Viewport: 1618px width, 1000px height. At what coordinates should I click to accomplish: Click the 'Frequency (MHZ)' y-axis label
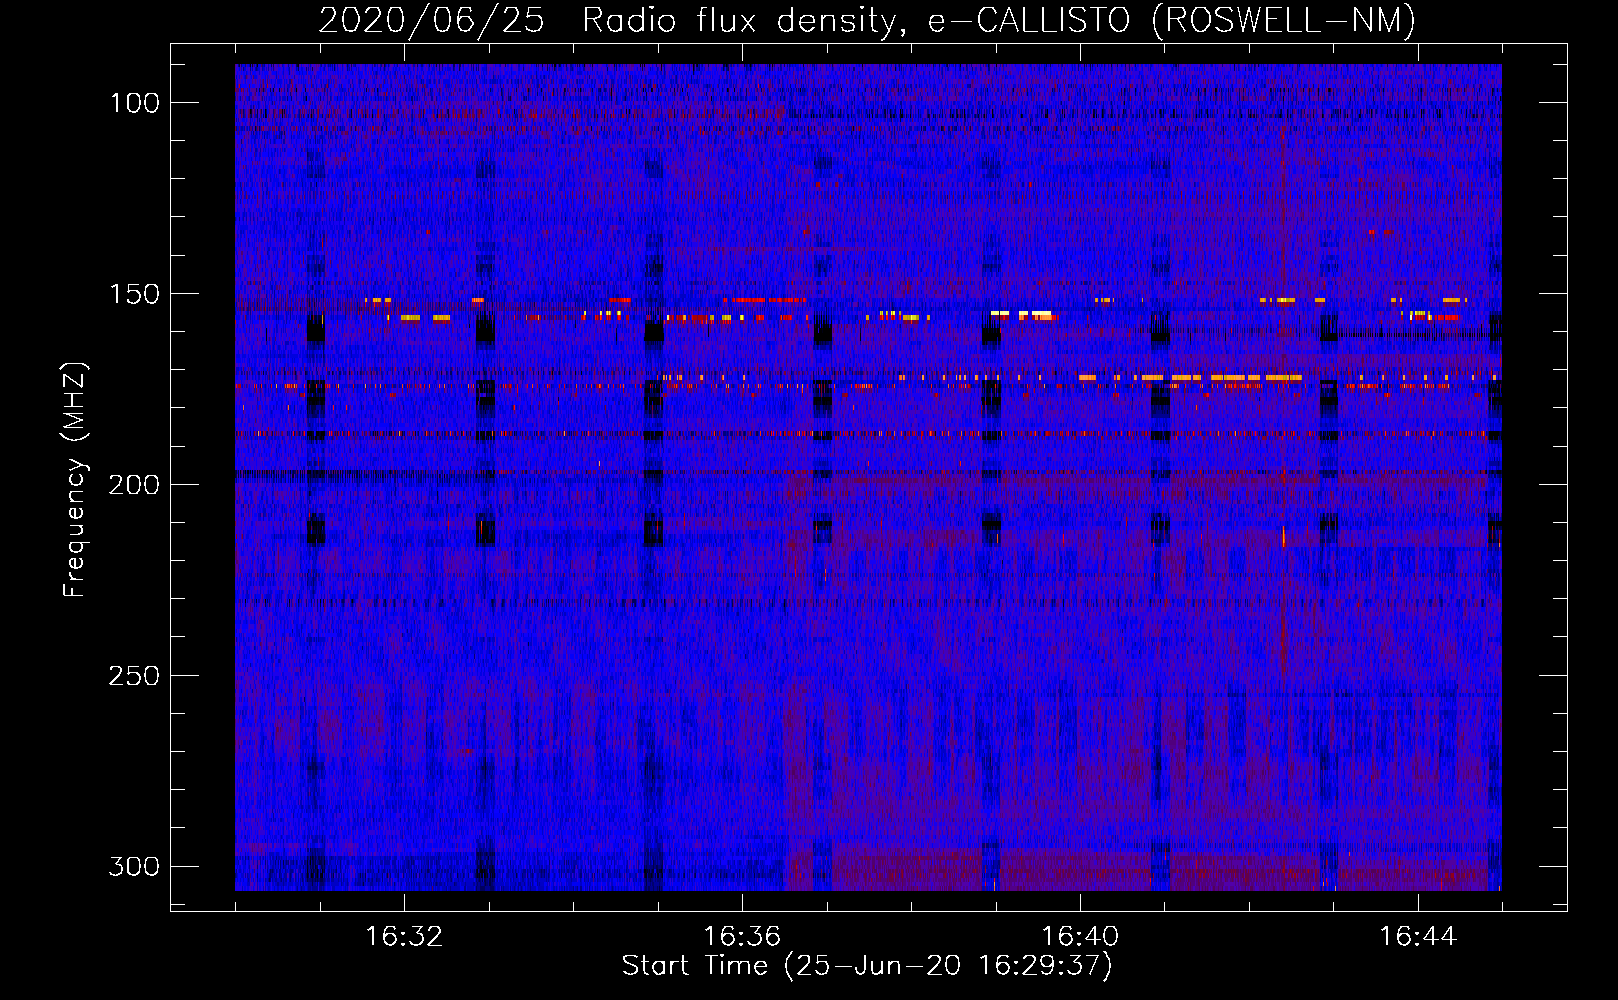(x=75, y=480)
